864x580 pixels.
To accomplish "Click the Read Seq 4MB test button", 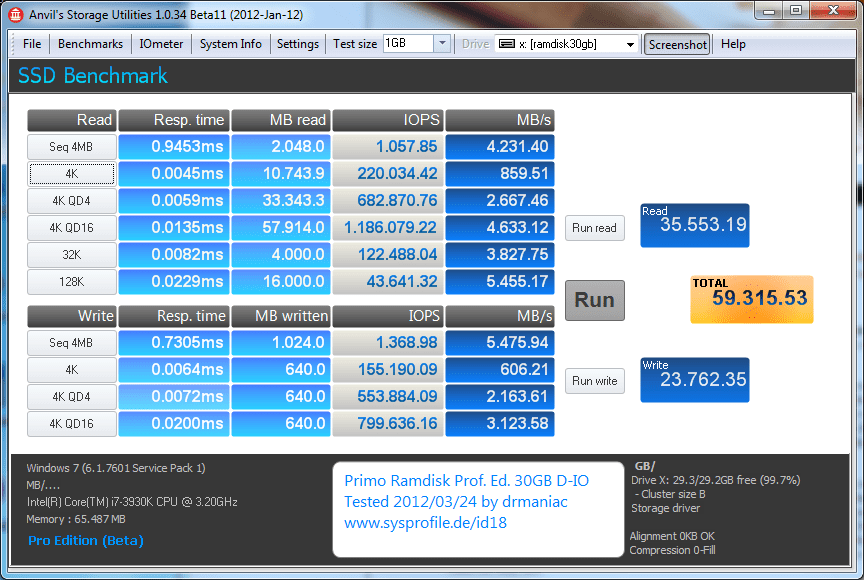I will (x=72, y=147).
